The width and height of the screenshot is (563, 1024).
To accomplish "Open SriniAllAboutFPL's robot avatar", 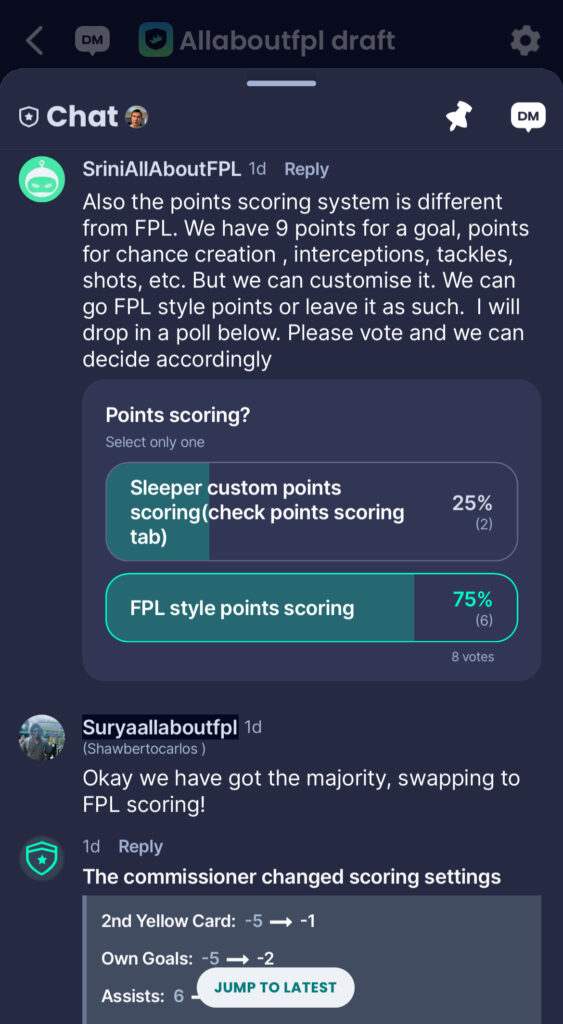I will (x=41, y=179).
